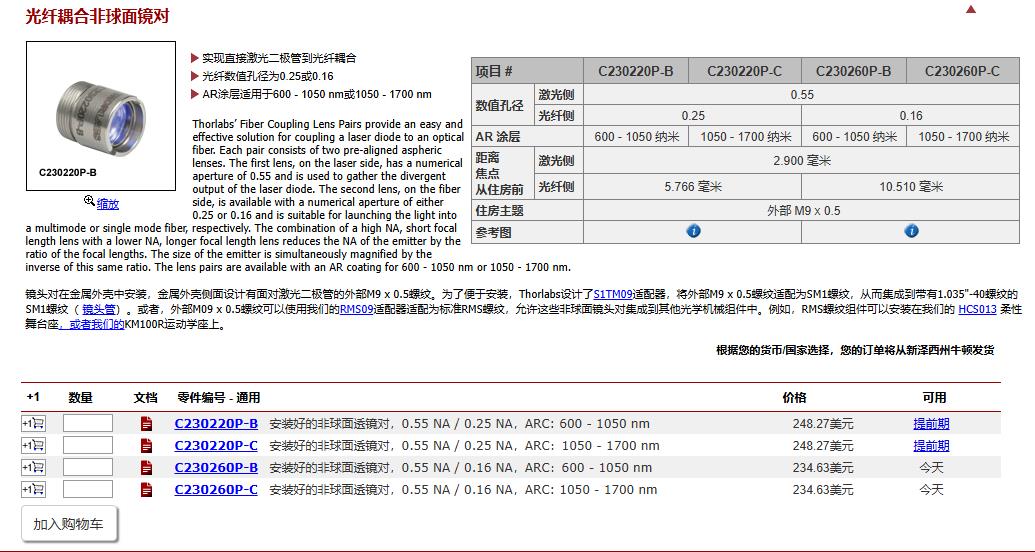
Task: Click 今天 availability in C230260P-C row
Action: click(931, 490)
